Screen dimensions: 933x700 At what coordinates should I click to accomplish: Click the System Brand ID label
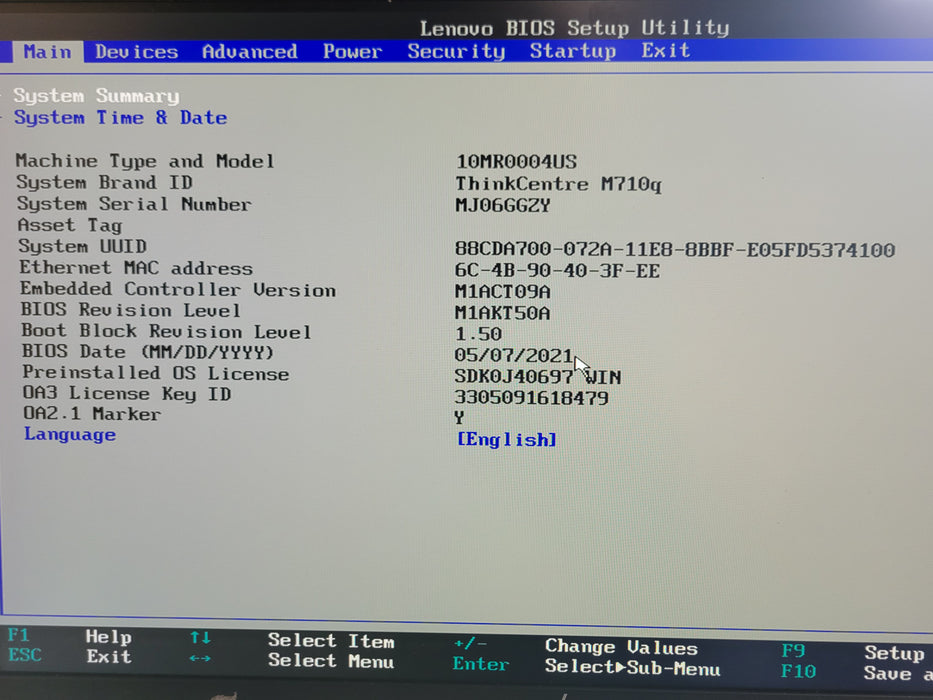[x=104, y=182]
